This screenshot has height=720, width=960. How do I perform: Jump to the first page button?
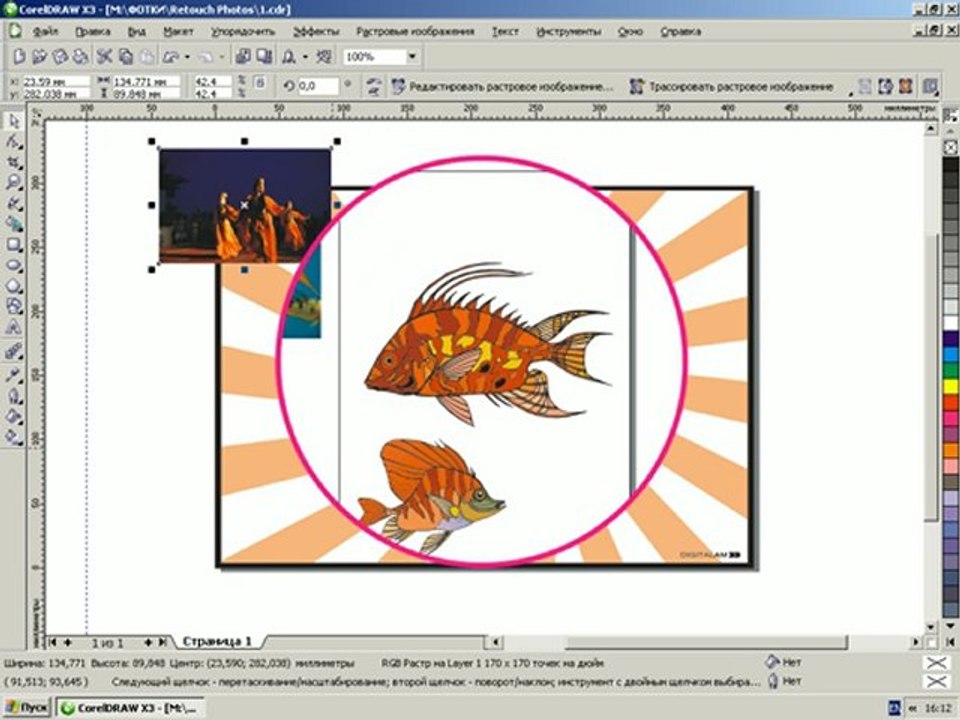point(53,642)
